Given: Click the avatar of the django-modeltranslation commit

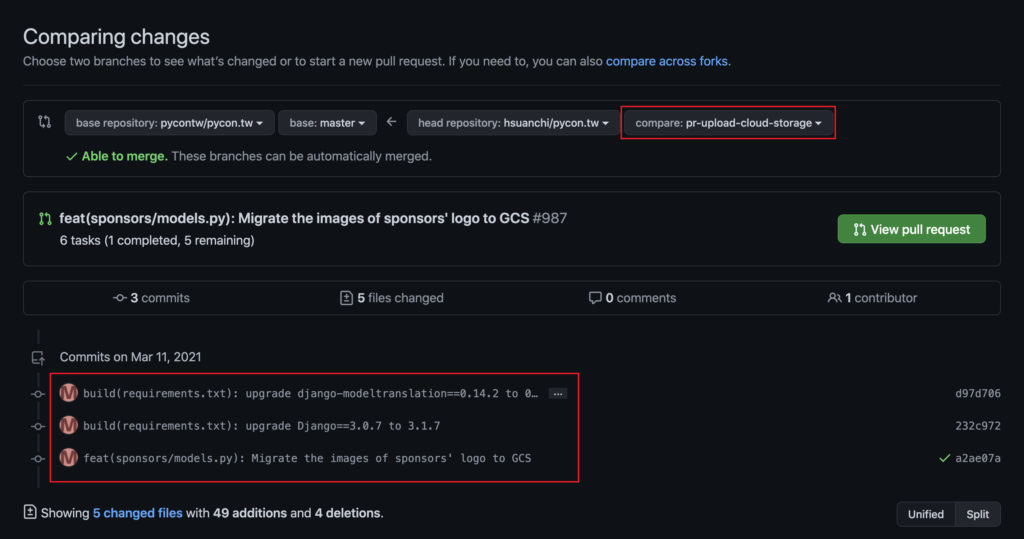Looking at the screenshot, I should point(69,393).
